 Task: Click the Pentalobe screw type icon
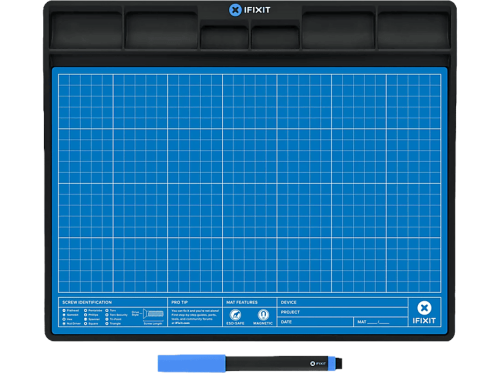(x=85, y=310)
